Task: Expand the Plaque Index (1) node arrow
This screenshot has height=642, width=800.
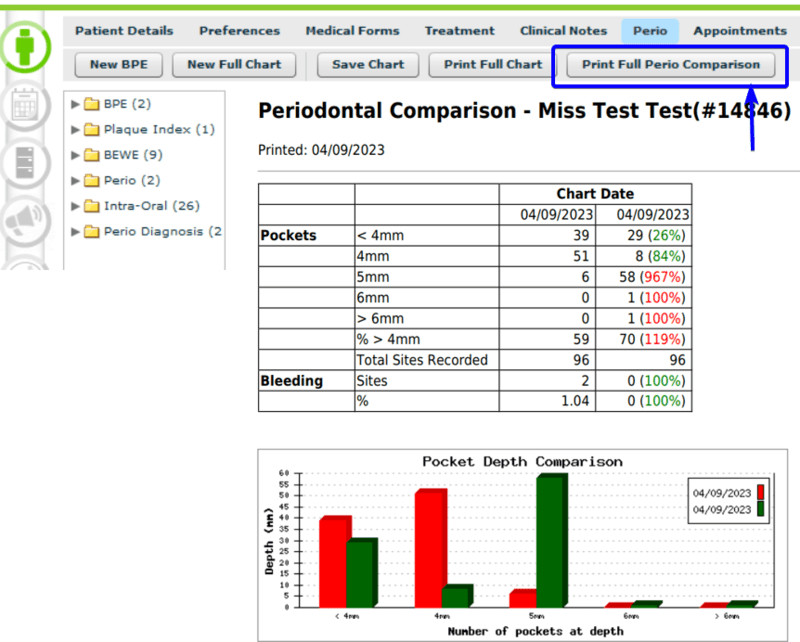Action: (75, 130)
